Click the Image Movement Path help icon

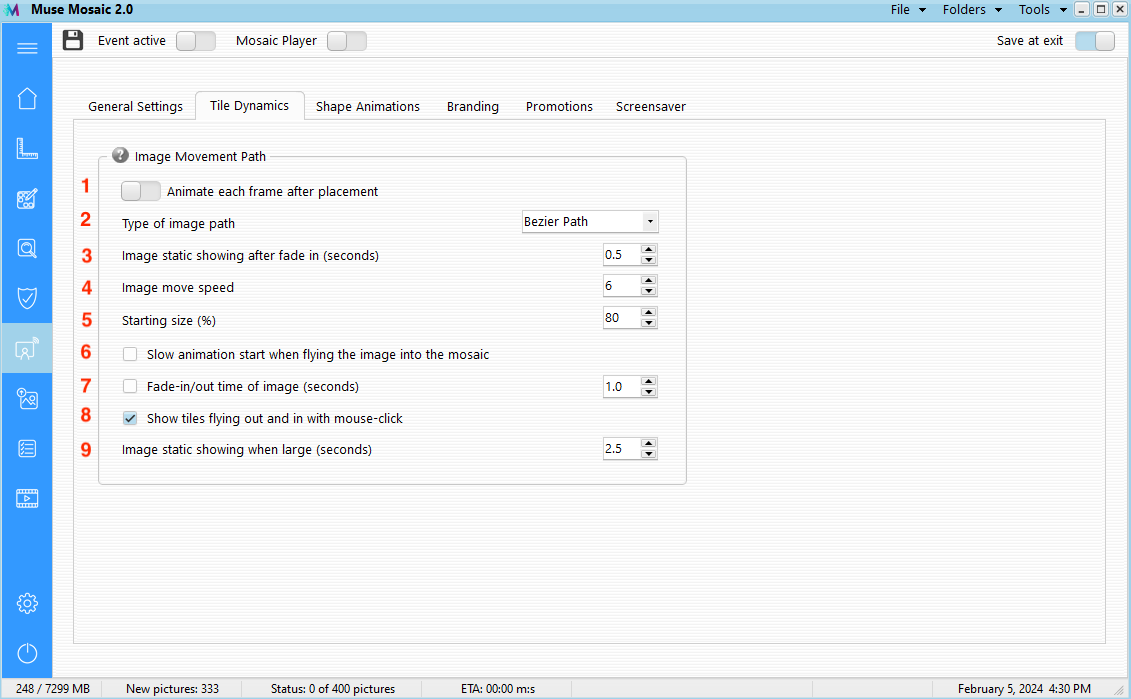pyautogui.click(x=120, y=155)
